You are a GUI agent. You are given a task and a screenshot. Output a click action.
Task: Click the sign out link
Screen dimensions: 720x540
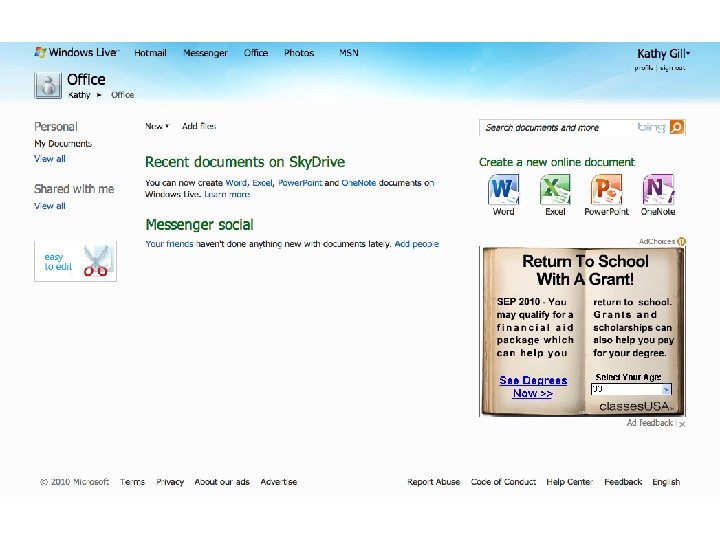click(x=673, y=68)
